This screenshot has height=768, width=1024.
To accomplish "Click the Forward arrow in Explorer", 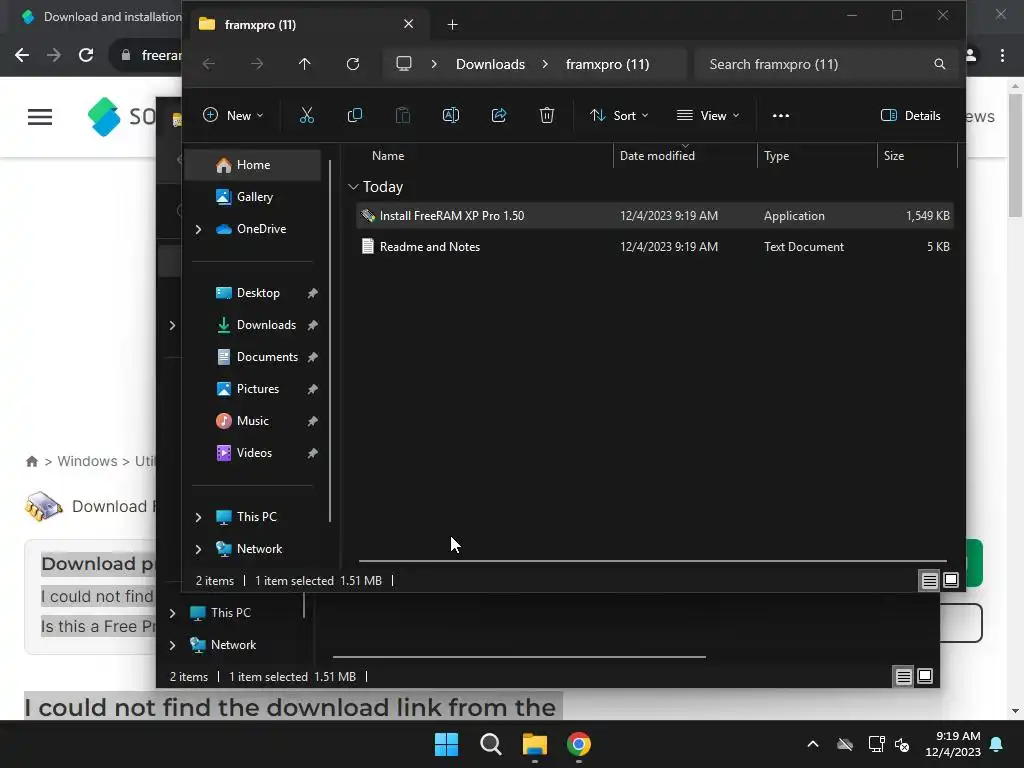I will coord(257,64).
